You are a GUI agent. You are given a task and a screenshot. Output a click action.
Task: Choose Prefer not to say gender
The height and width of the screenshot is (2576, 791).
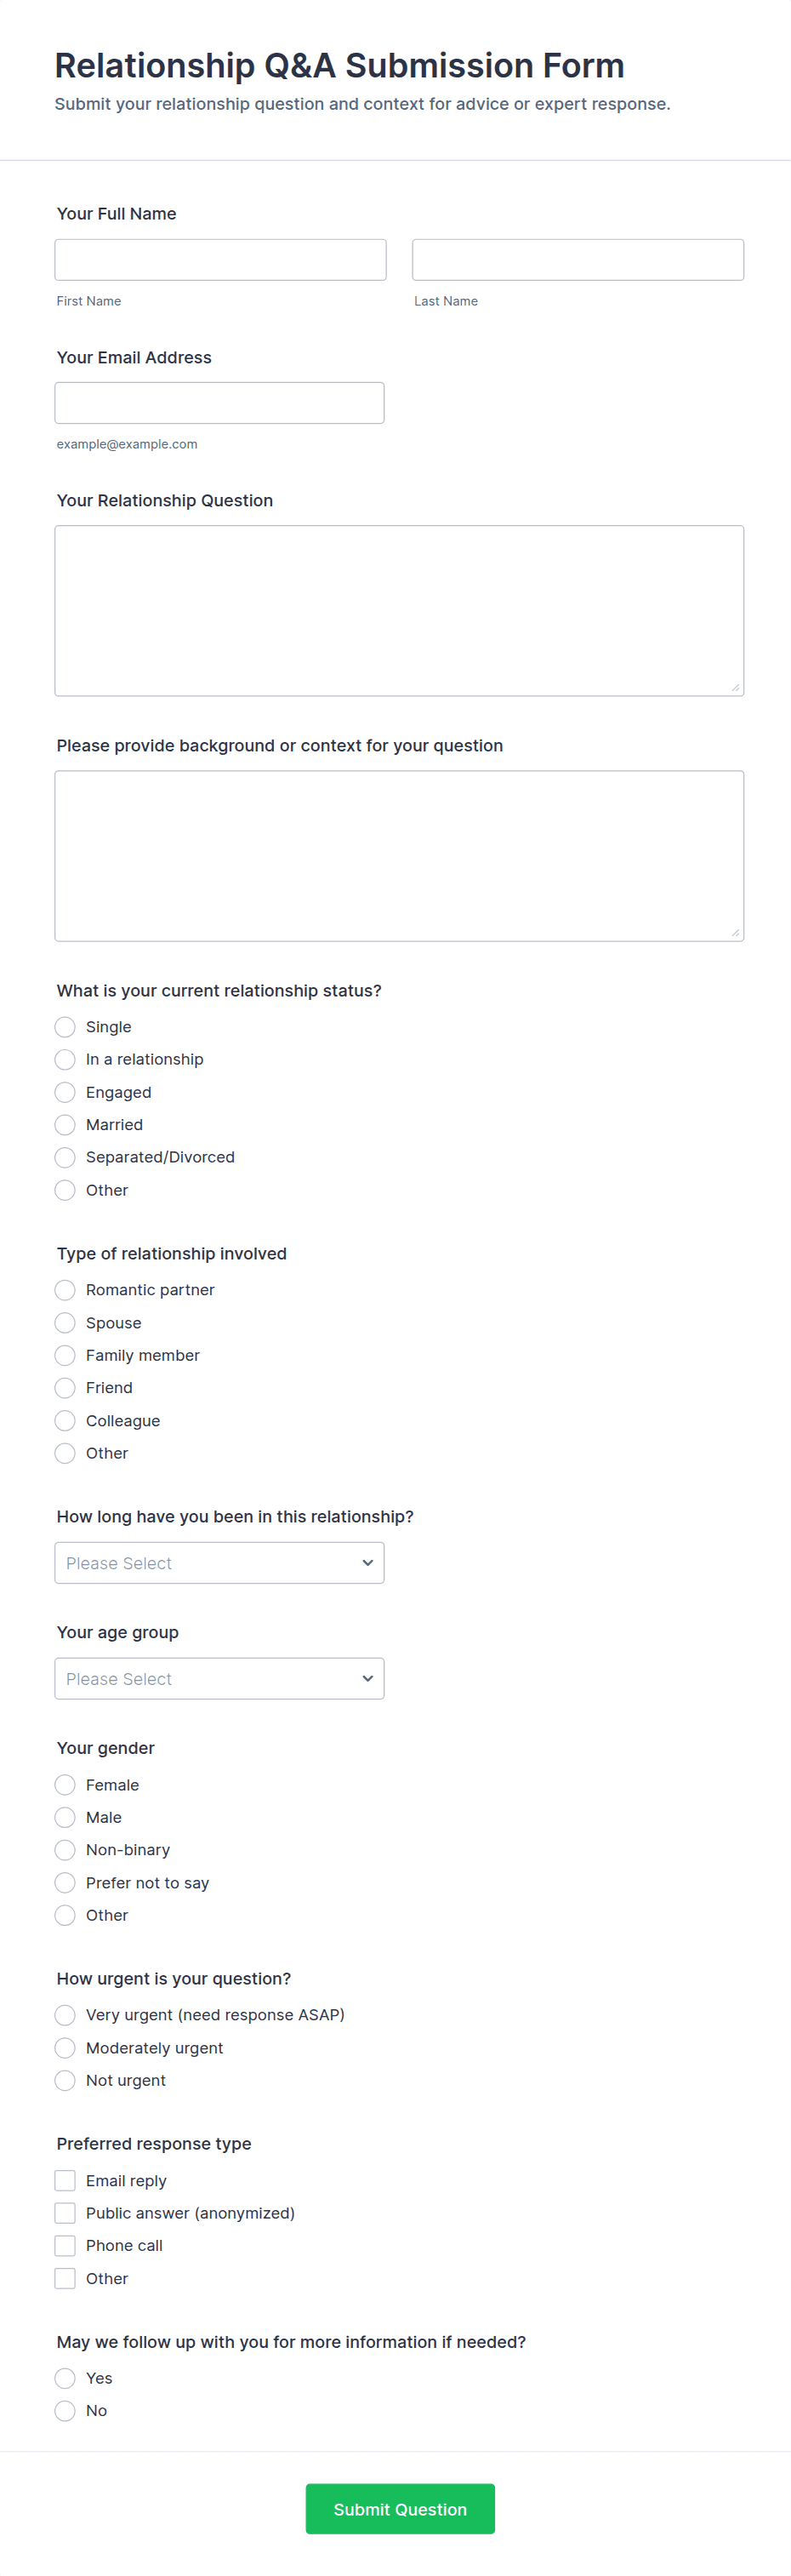pyautogui.click(x=65, y=1883)
